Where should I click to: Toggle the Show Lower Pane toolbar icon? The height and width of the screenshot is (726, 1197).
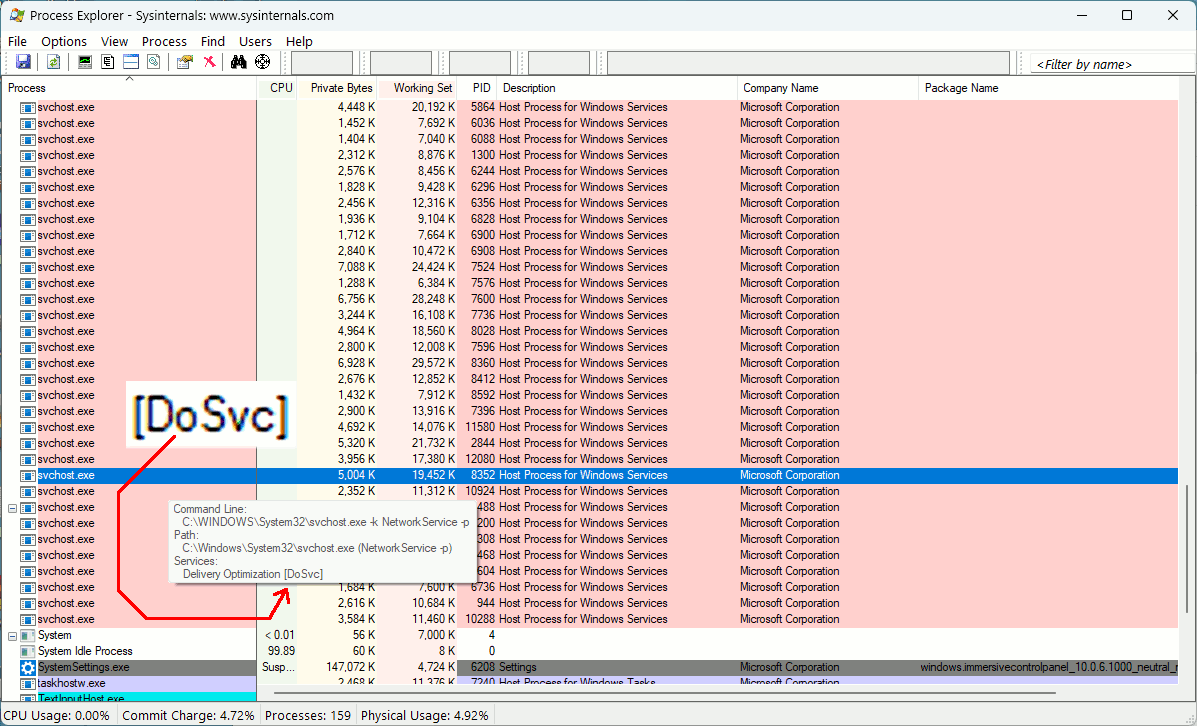coord(131,62)
